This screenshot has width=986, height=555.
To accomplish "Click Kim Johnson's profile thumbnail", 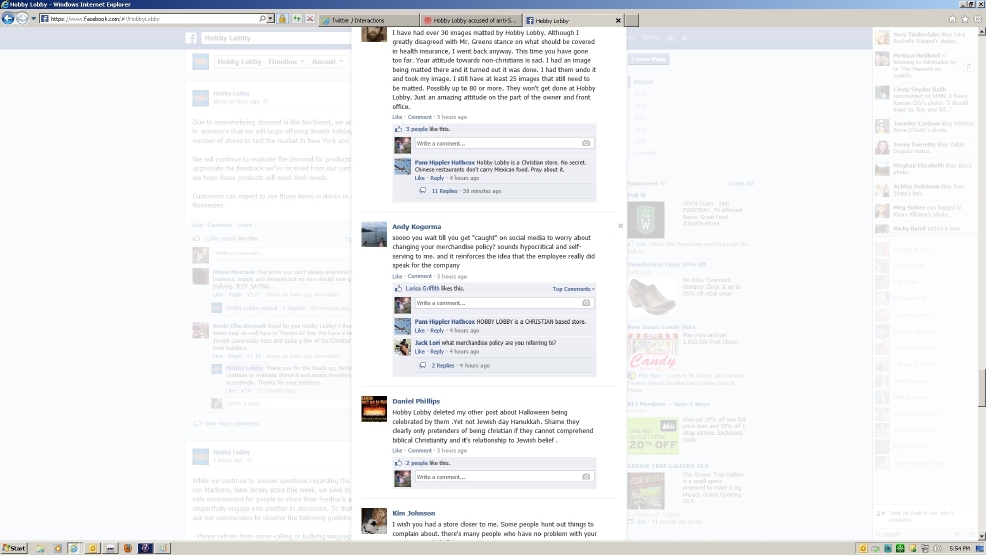I will tap(374, 520).
